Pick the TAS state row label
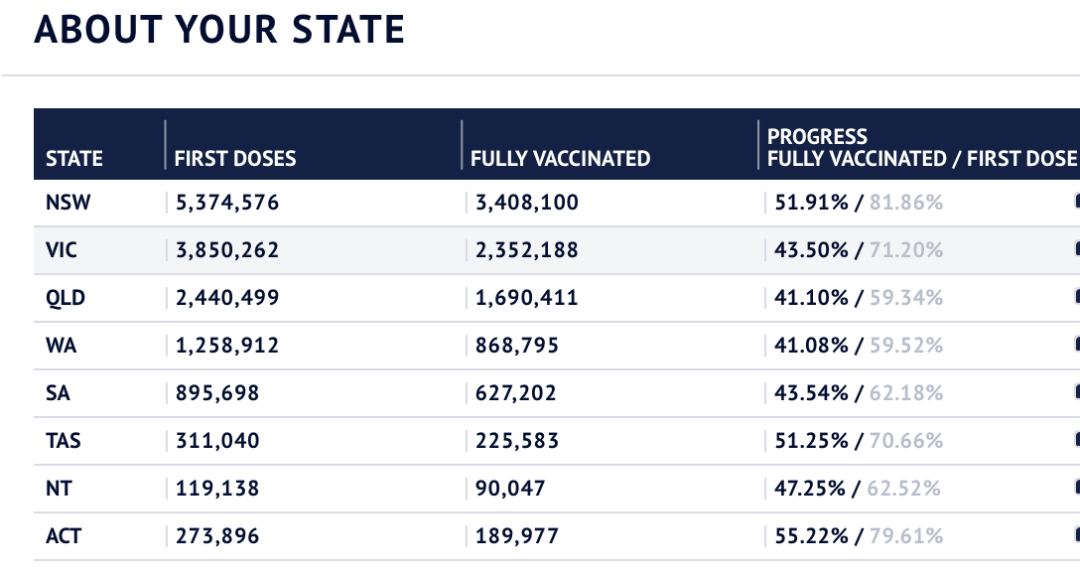 [63, 441]
